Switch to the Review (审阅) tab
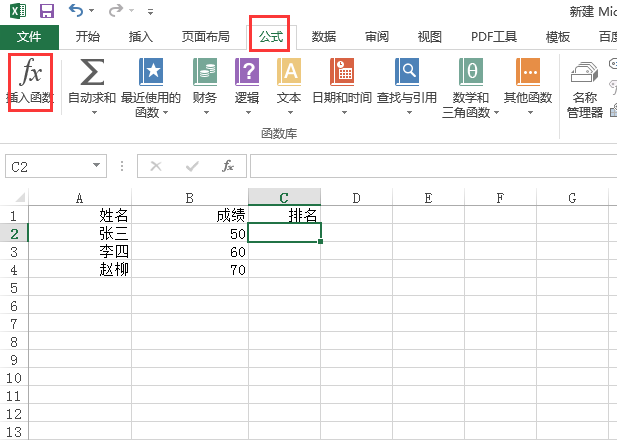The image size is (617, 440). (377, 37)
